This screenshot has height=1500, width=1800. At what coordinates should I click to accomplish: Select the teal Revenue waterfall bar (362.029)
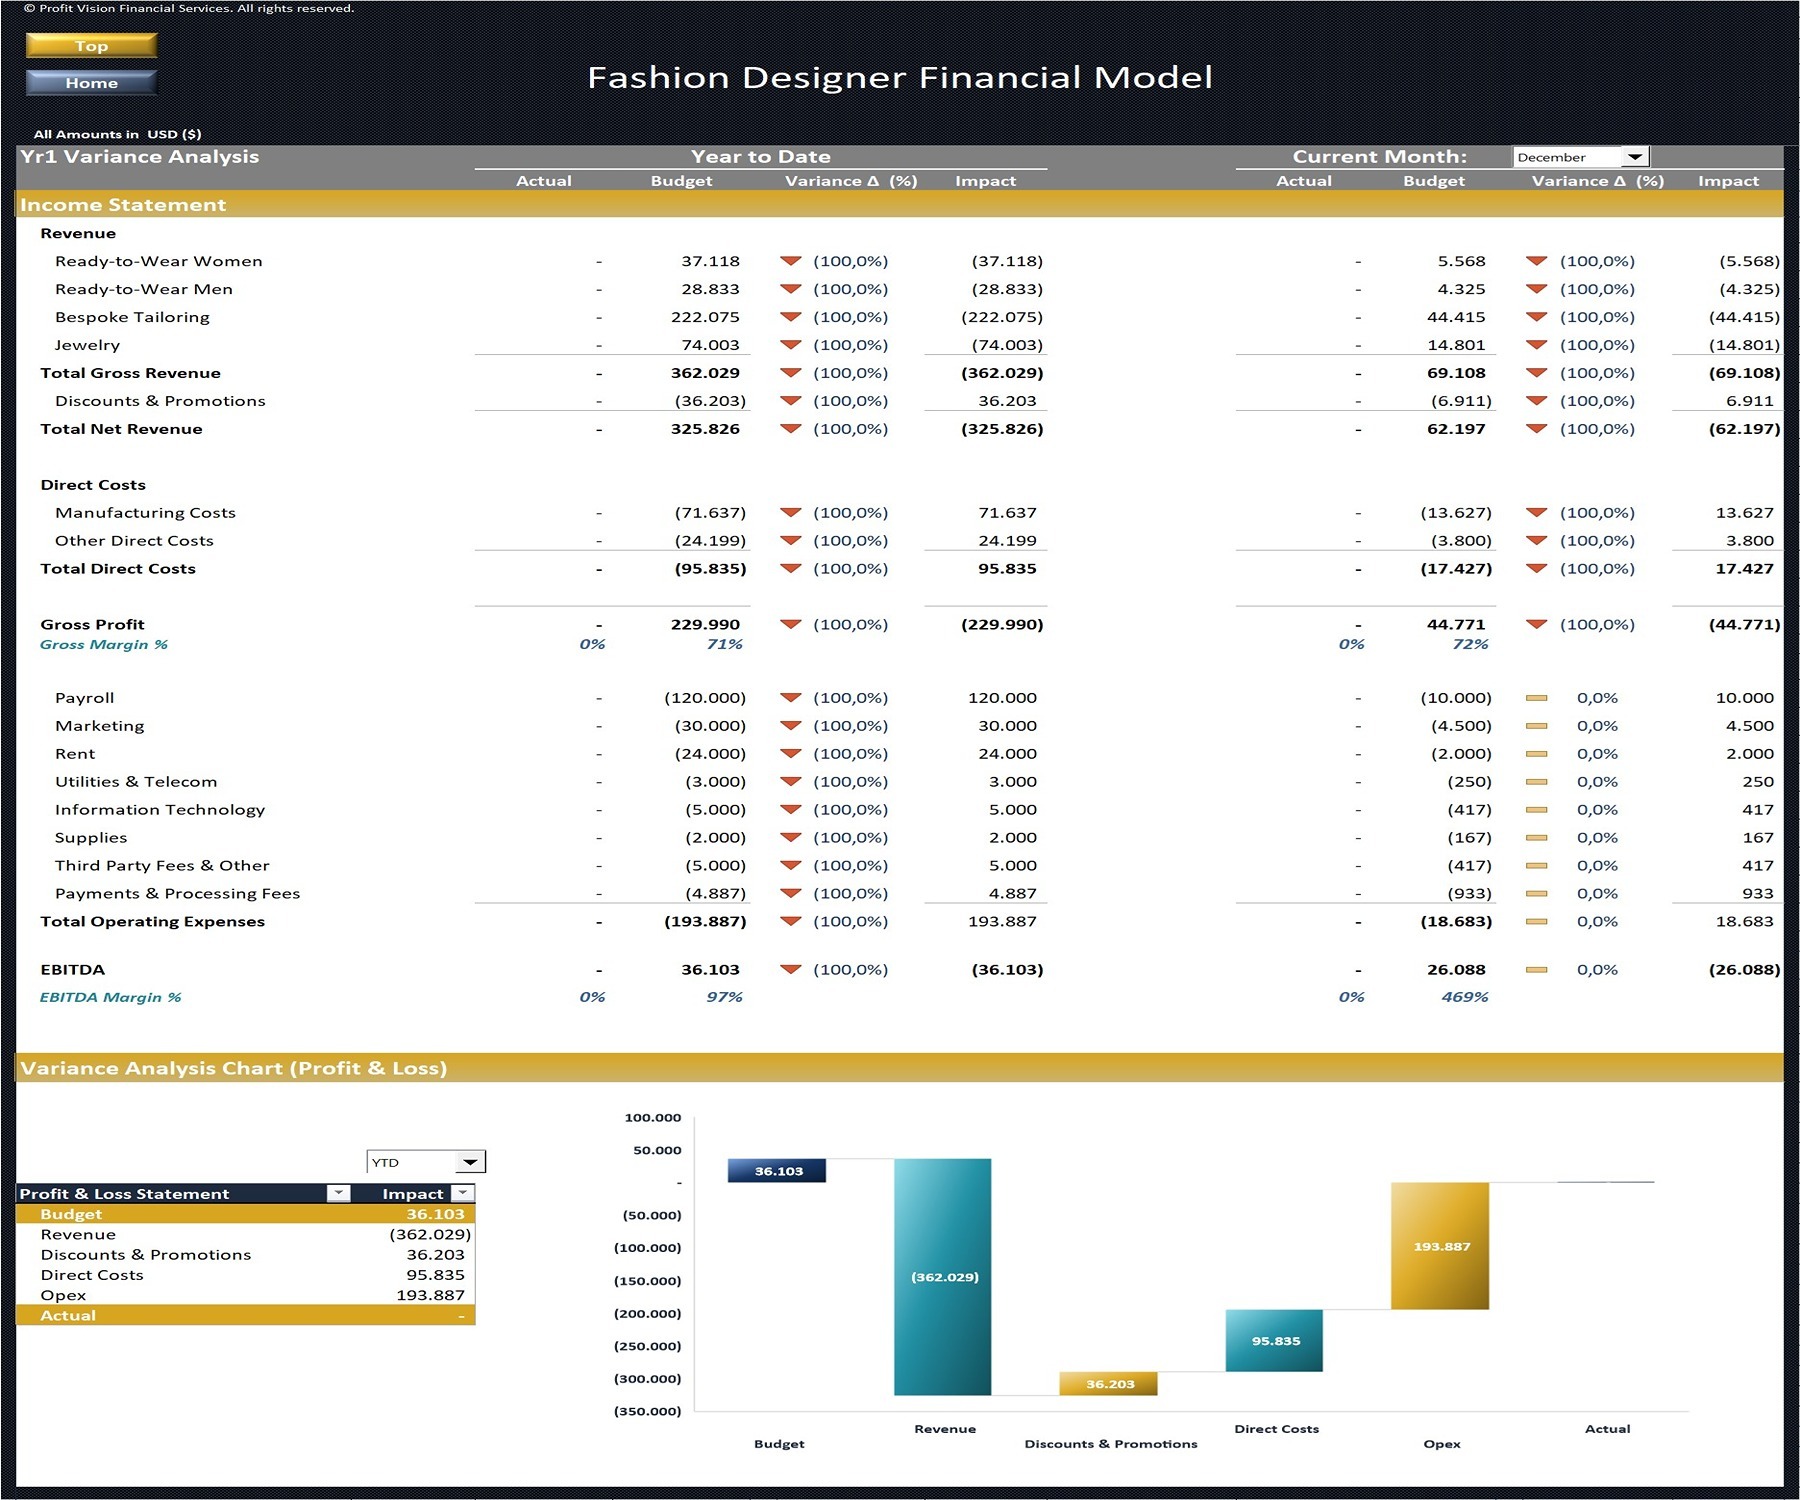[943, 1277]
